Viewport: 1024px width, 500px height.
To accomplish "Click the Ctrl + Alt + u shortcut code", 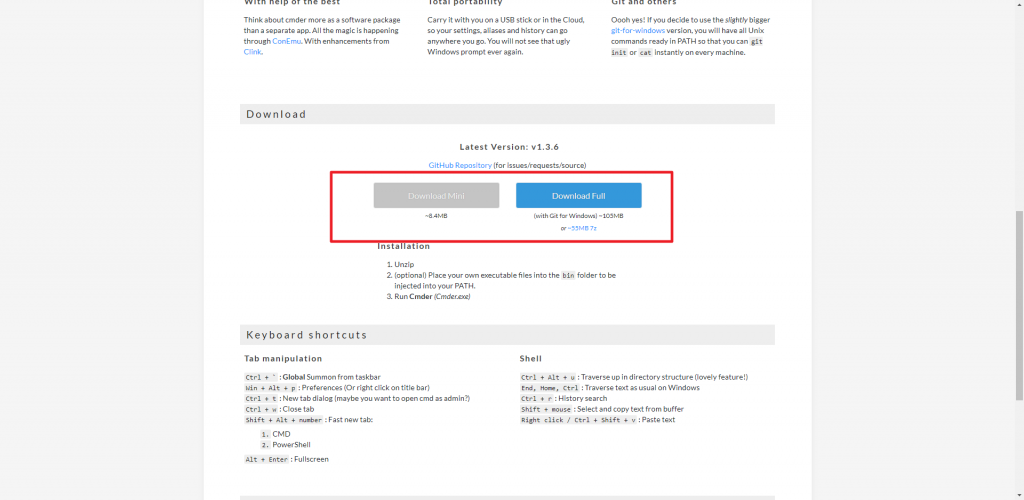I will coord(548,377).
